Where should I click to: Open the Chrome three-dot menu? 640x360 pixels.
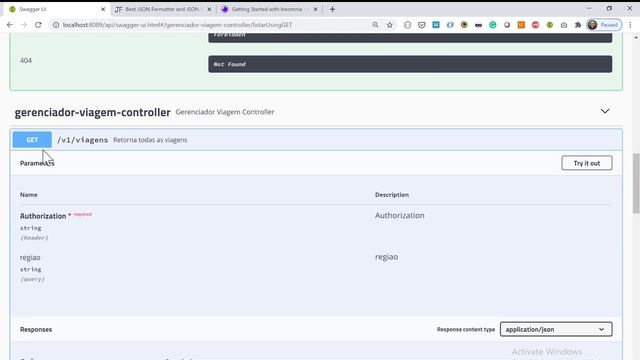(630, 25)
